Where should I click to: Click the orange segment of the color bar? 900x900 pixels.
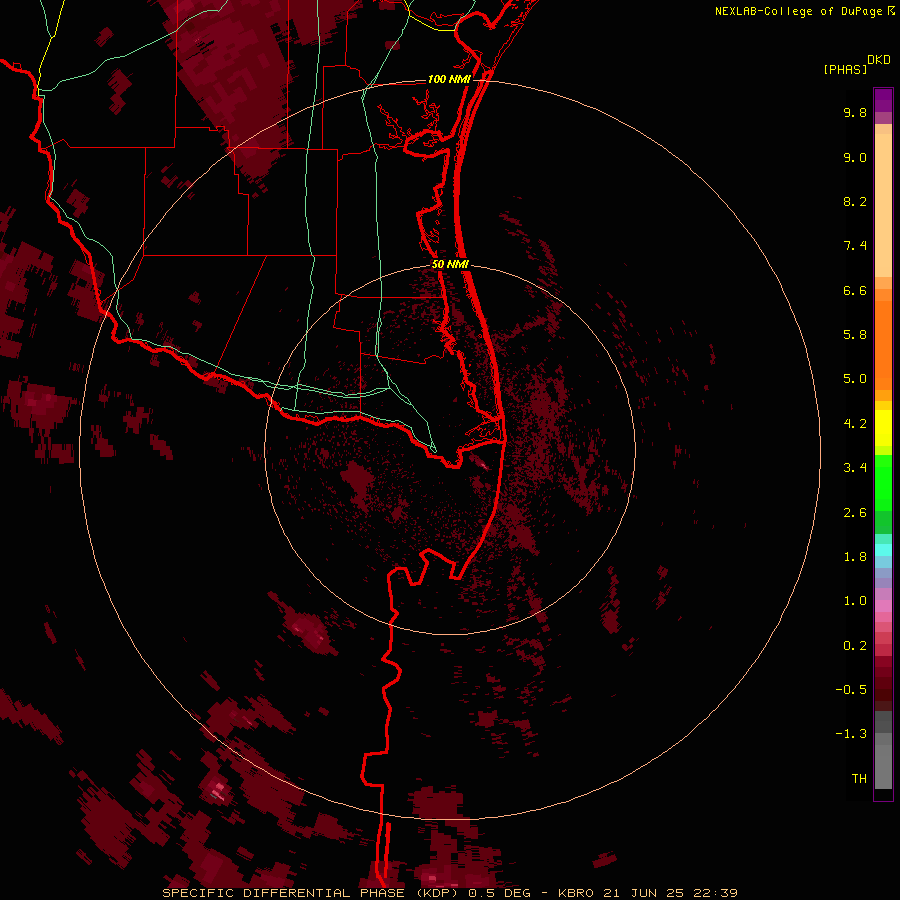(883, 345)
